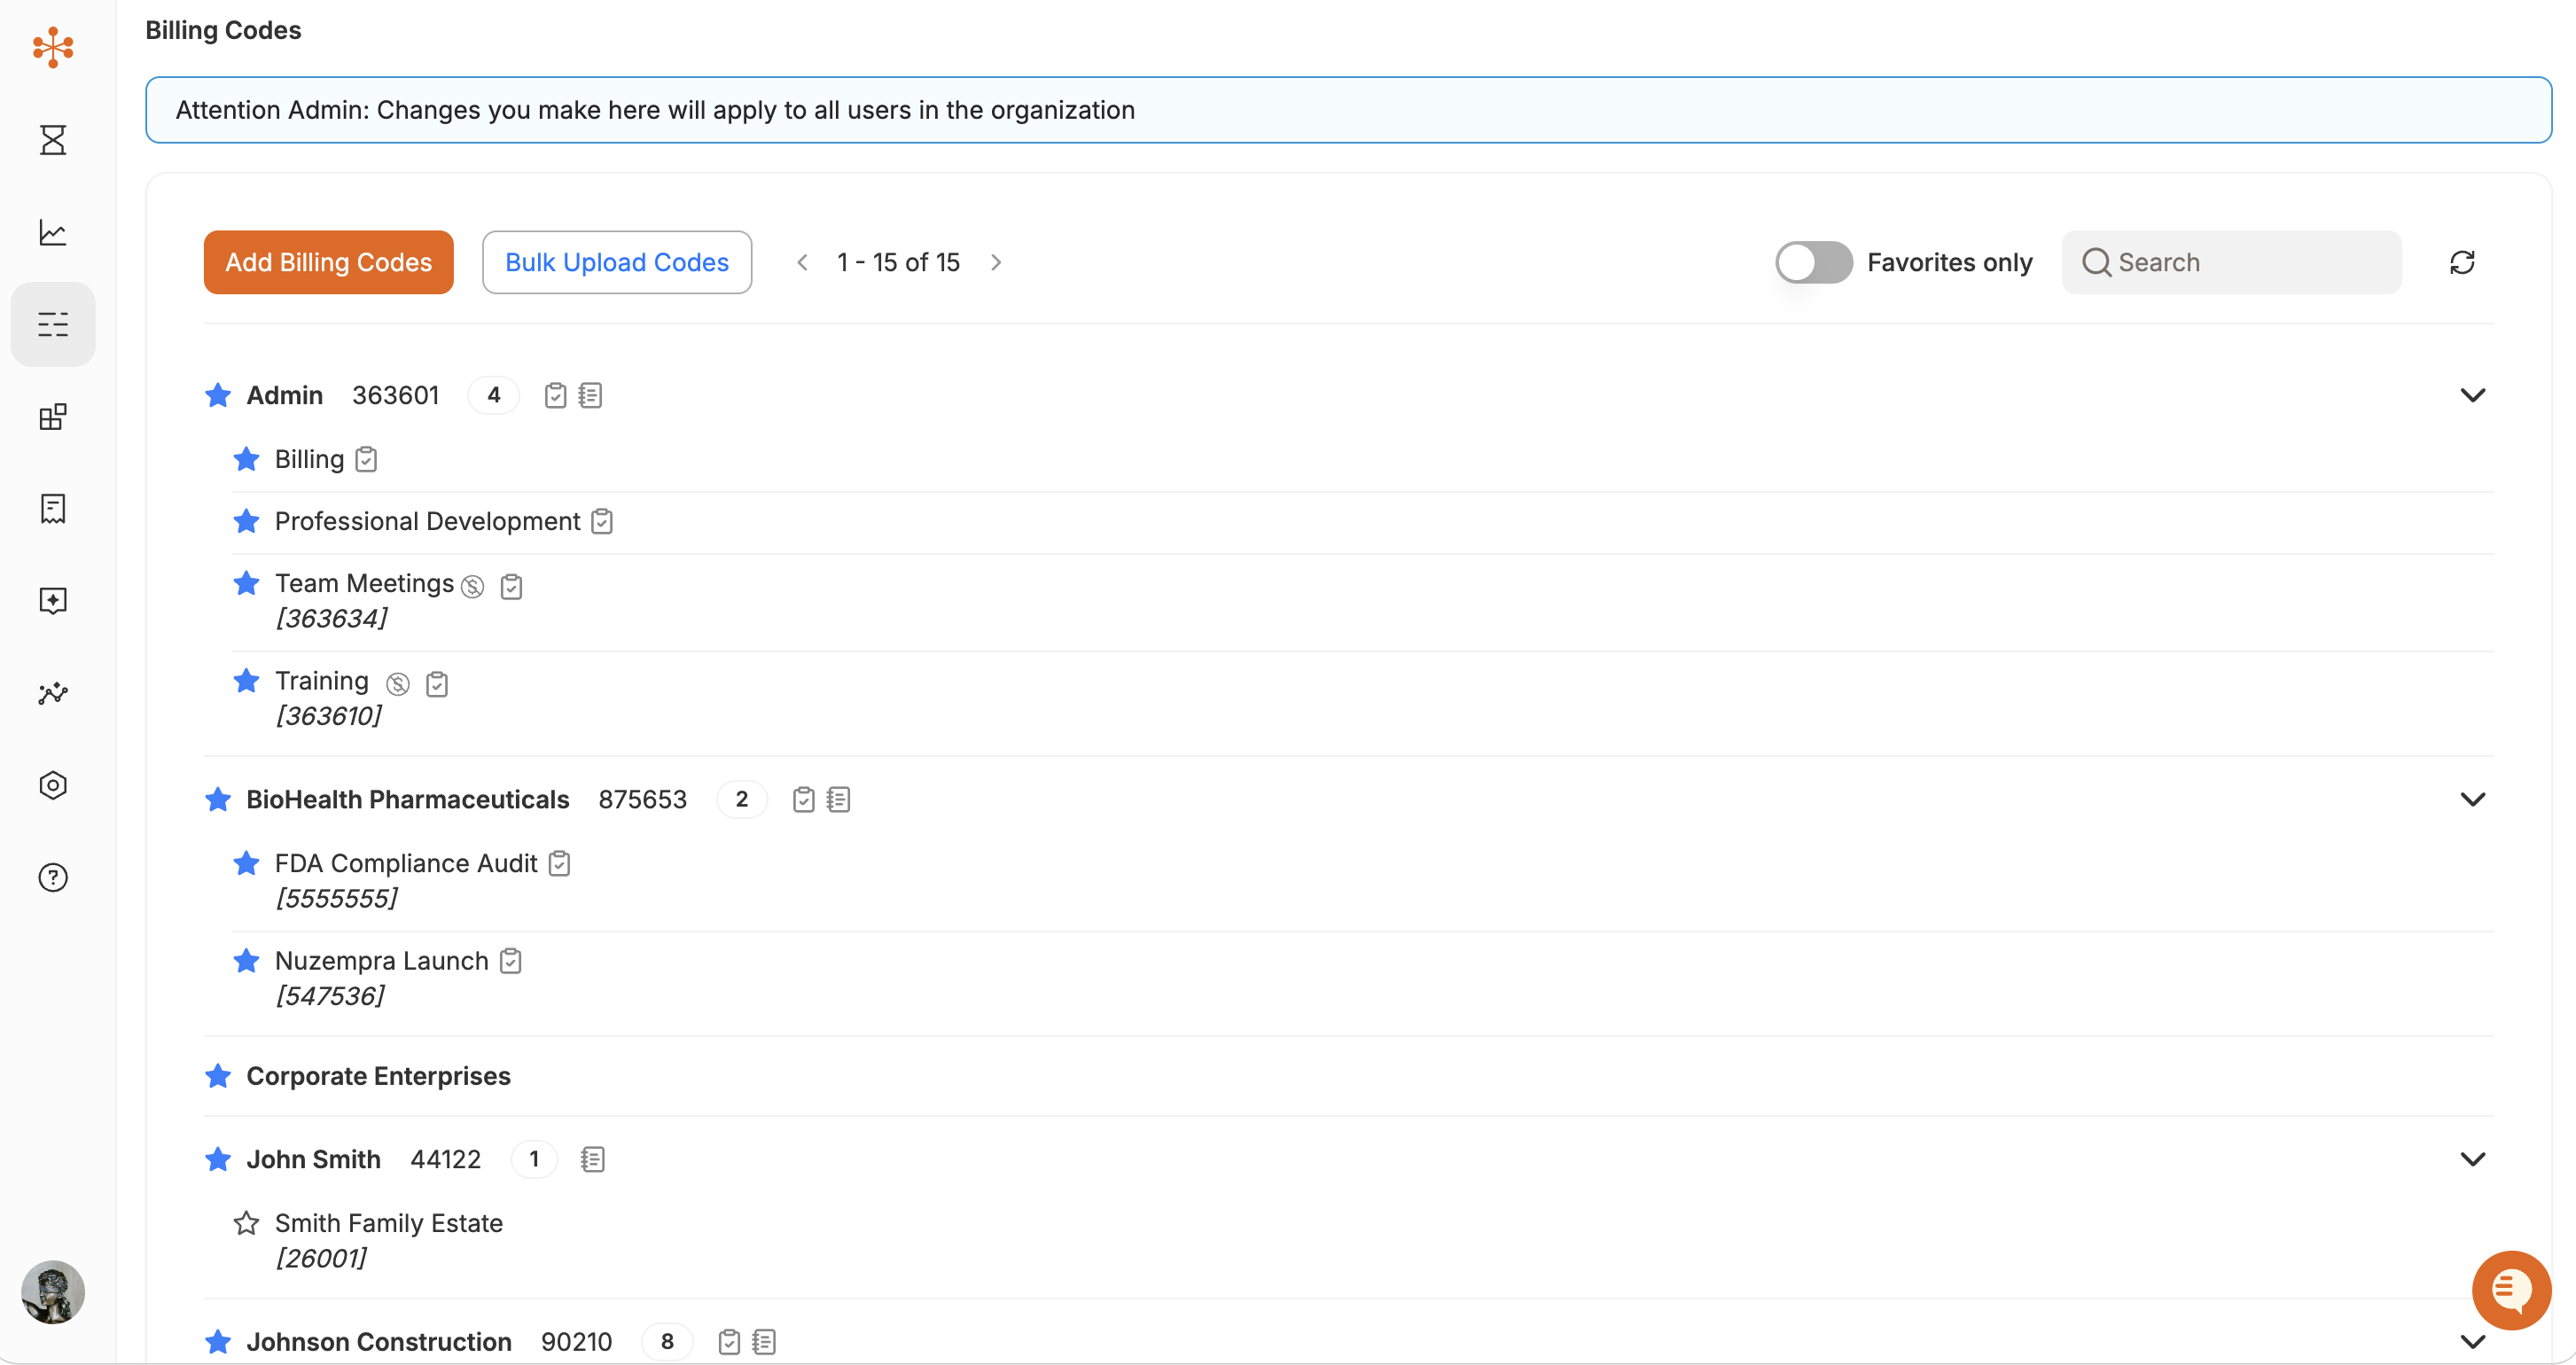The height and width of the screenshot is (1365, 2576).
Task: Open the sparkle AI suggestions sidebar icon
Action: (x=53, y=600)
